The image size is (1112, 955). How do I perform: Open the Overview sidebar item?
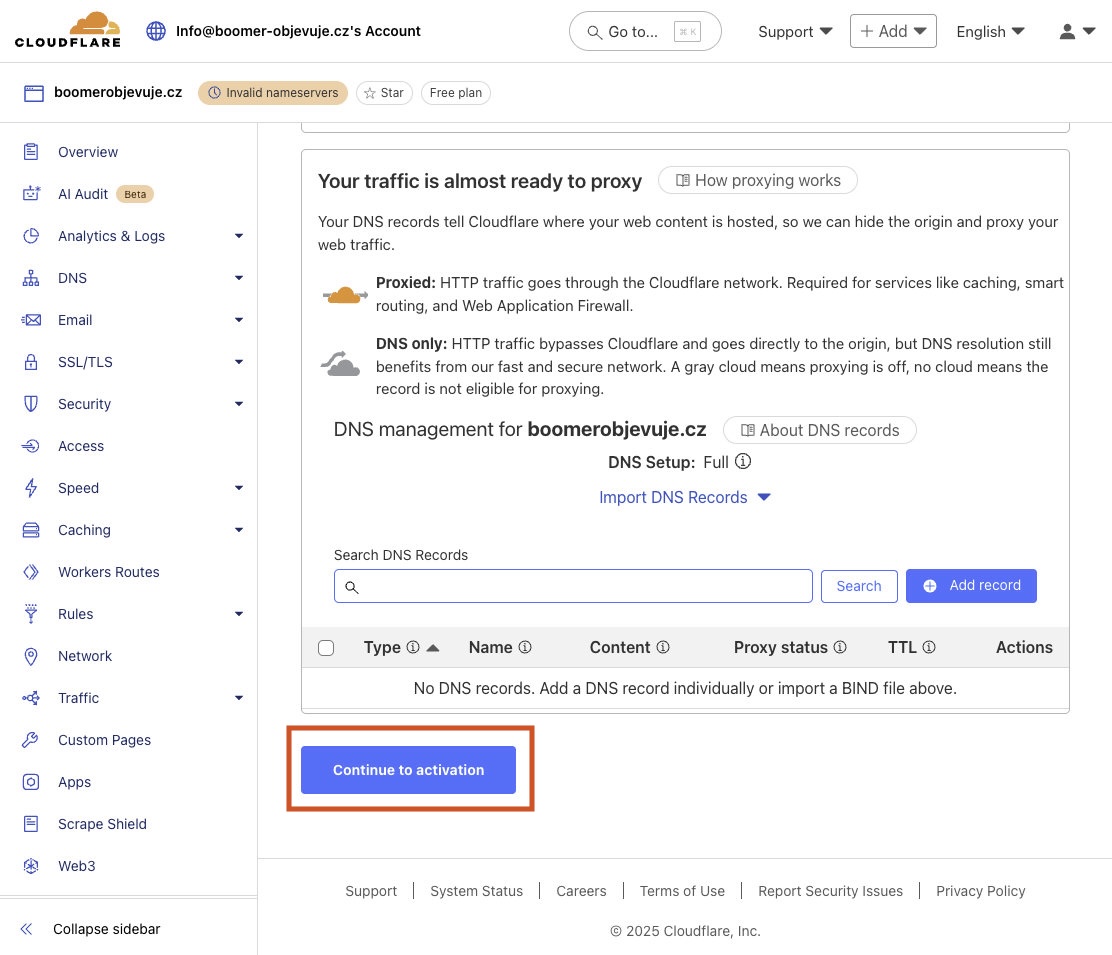pyautogui.click(x=88, y=152)
